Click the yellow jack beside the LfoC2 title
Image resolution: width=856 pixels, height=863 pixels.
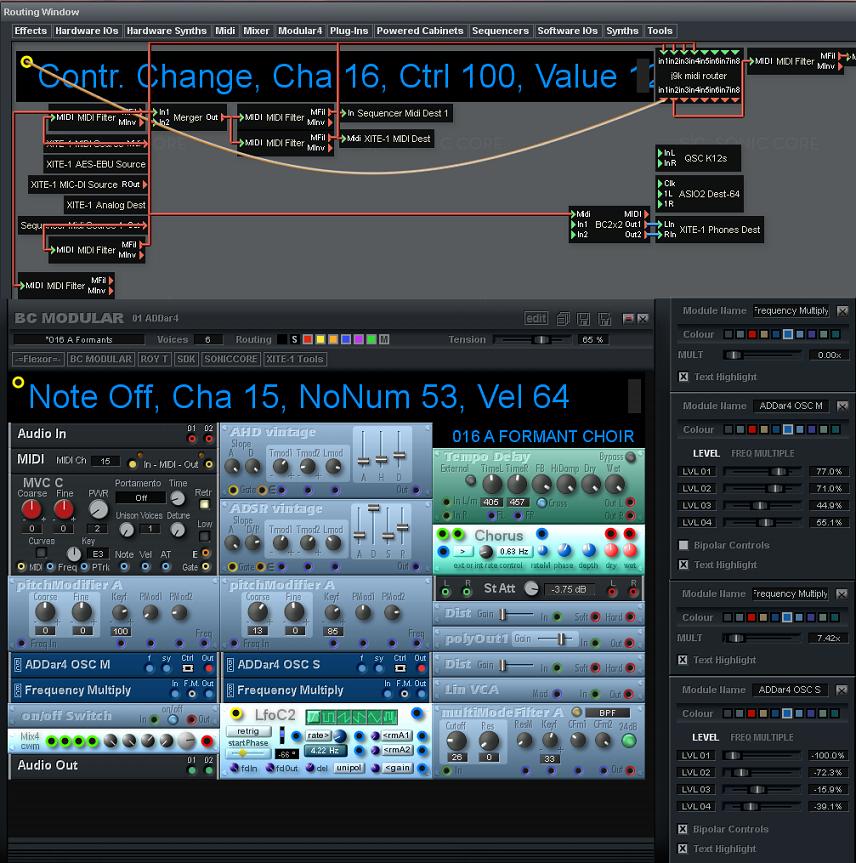[236, 714]
